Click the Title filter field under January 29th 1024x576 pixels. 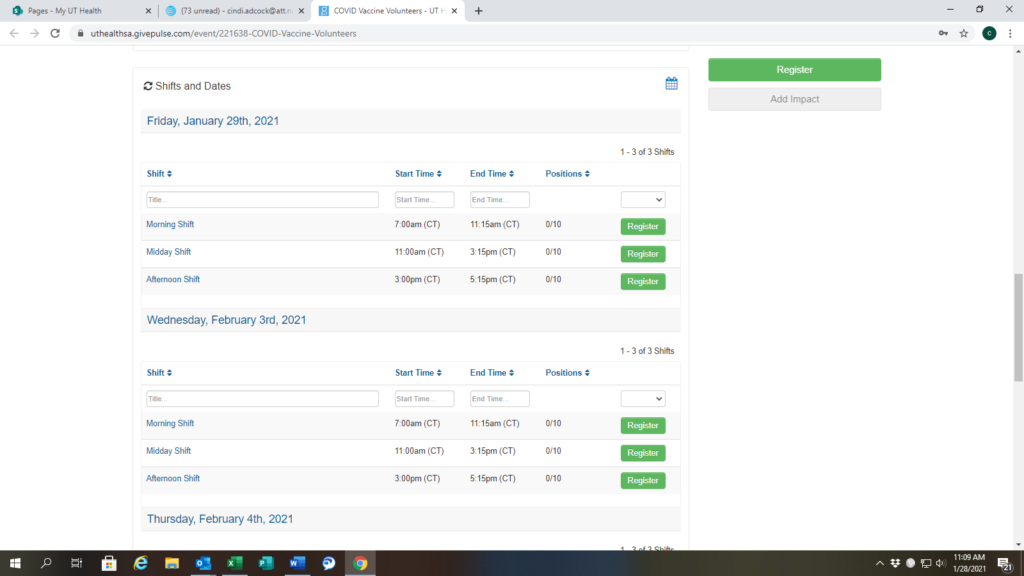[x=262, y=200]
